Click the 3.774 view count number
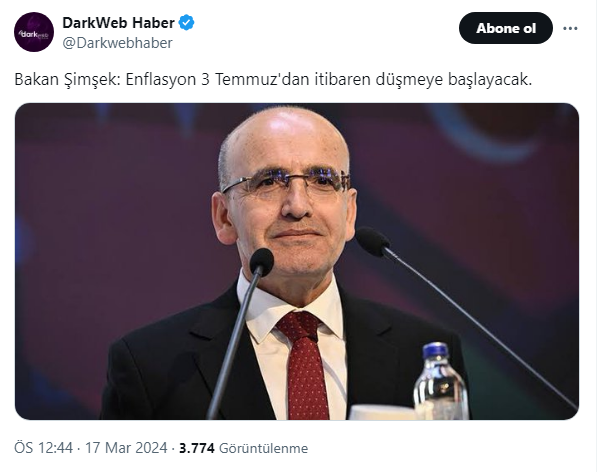This screenshot has height=472, width=598. pos(197,448)
